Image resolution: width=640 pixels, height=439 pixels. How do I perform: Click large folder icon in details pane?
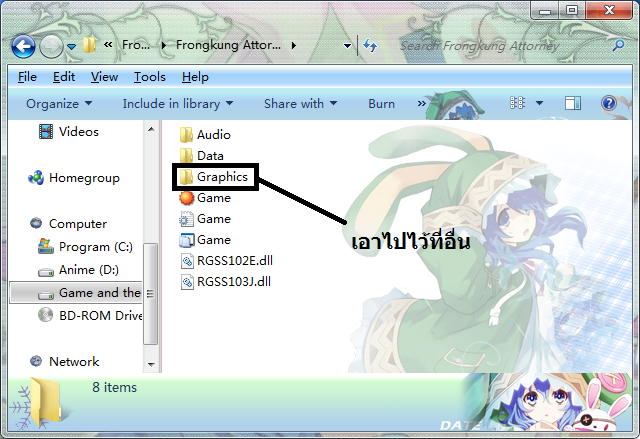click(x=46, y=402)
